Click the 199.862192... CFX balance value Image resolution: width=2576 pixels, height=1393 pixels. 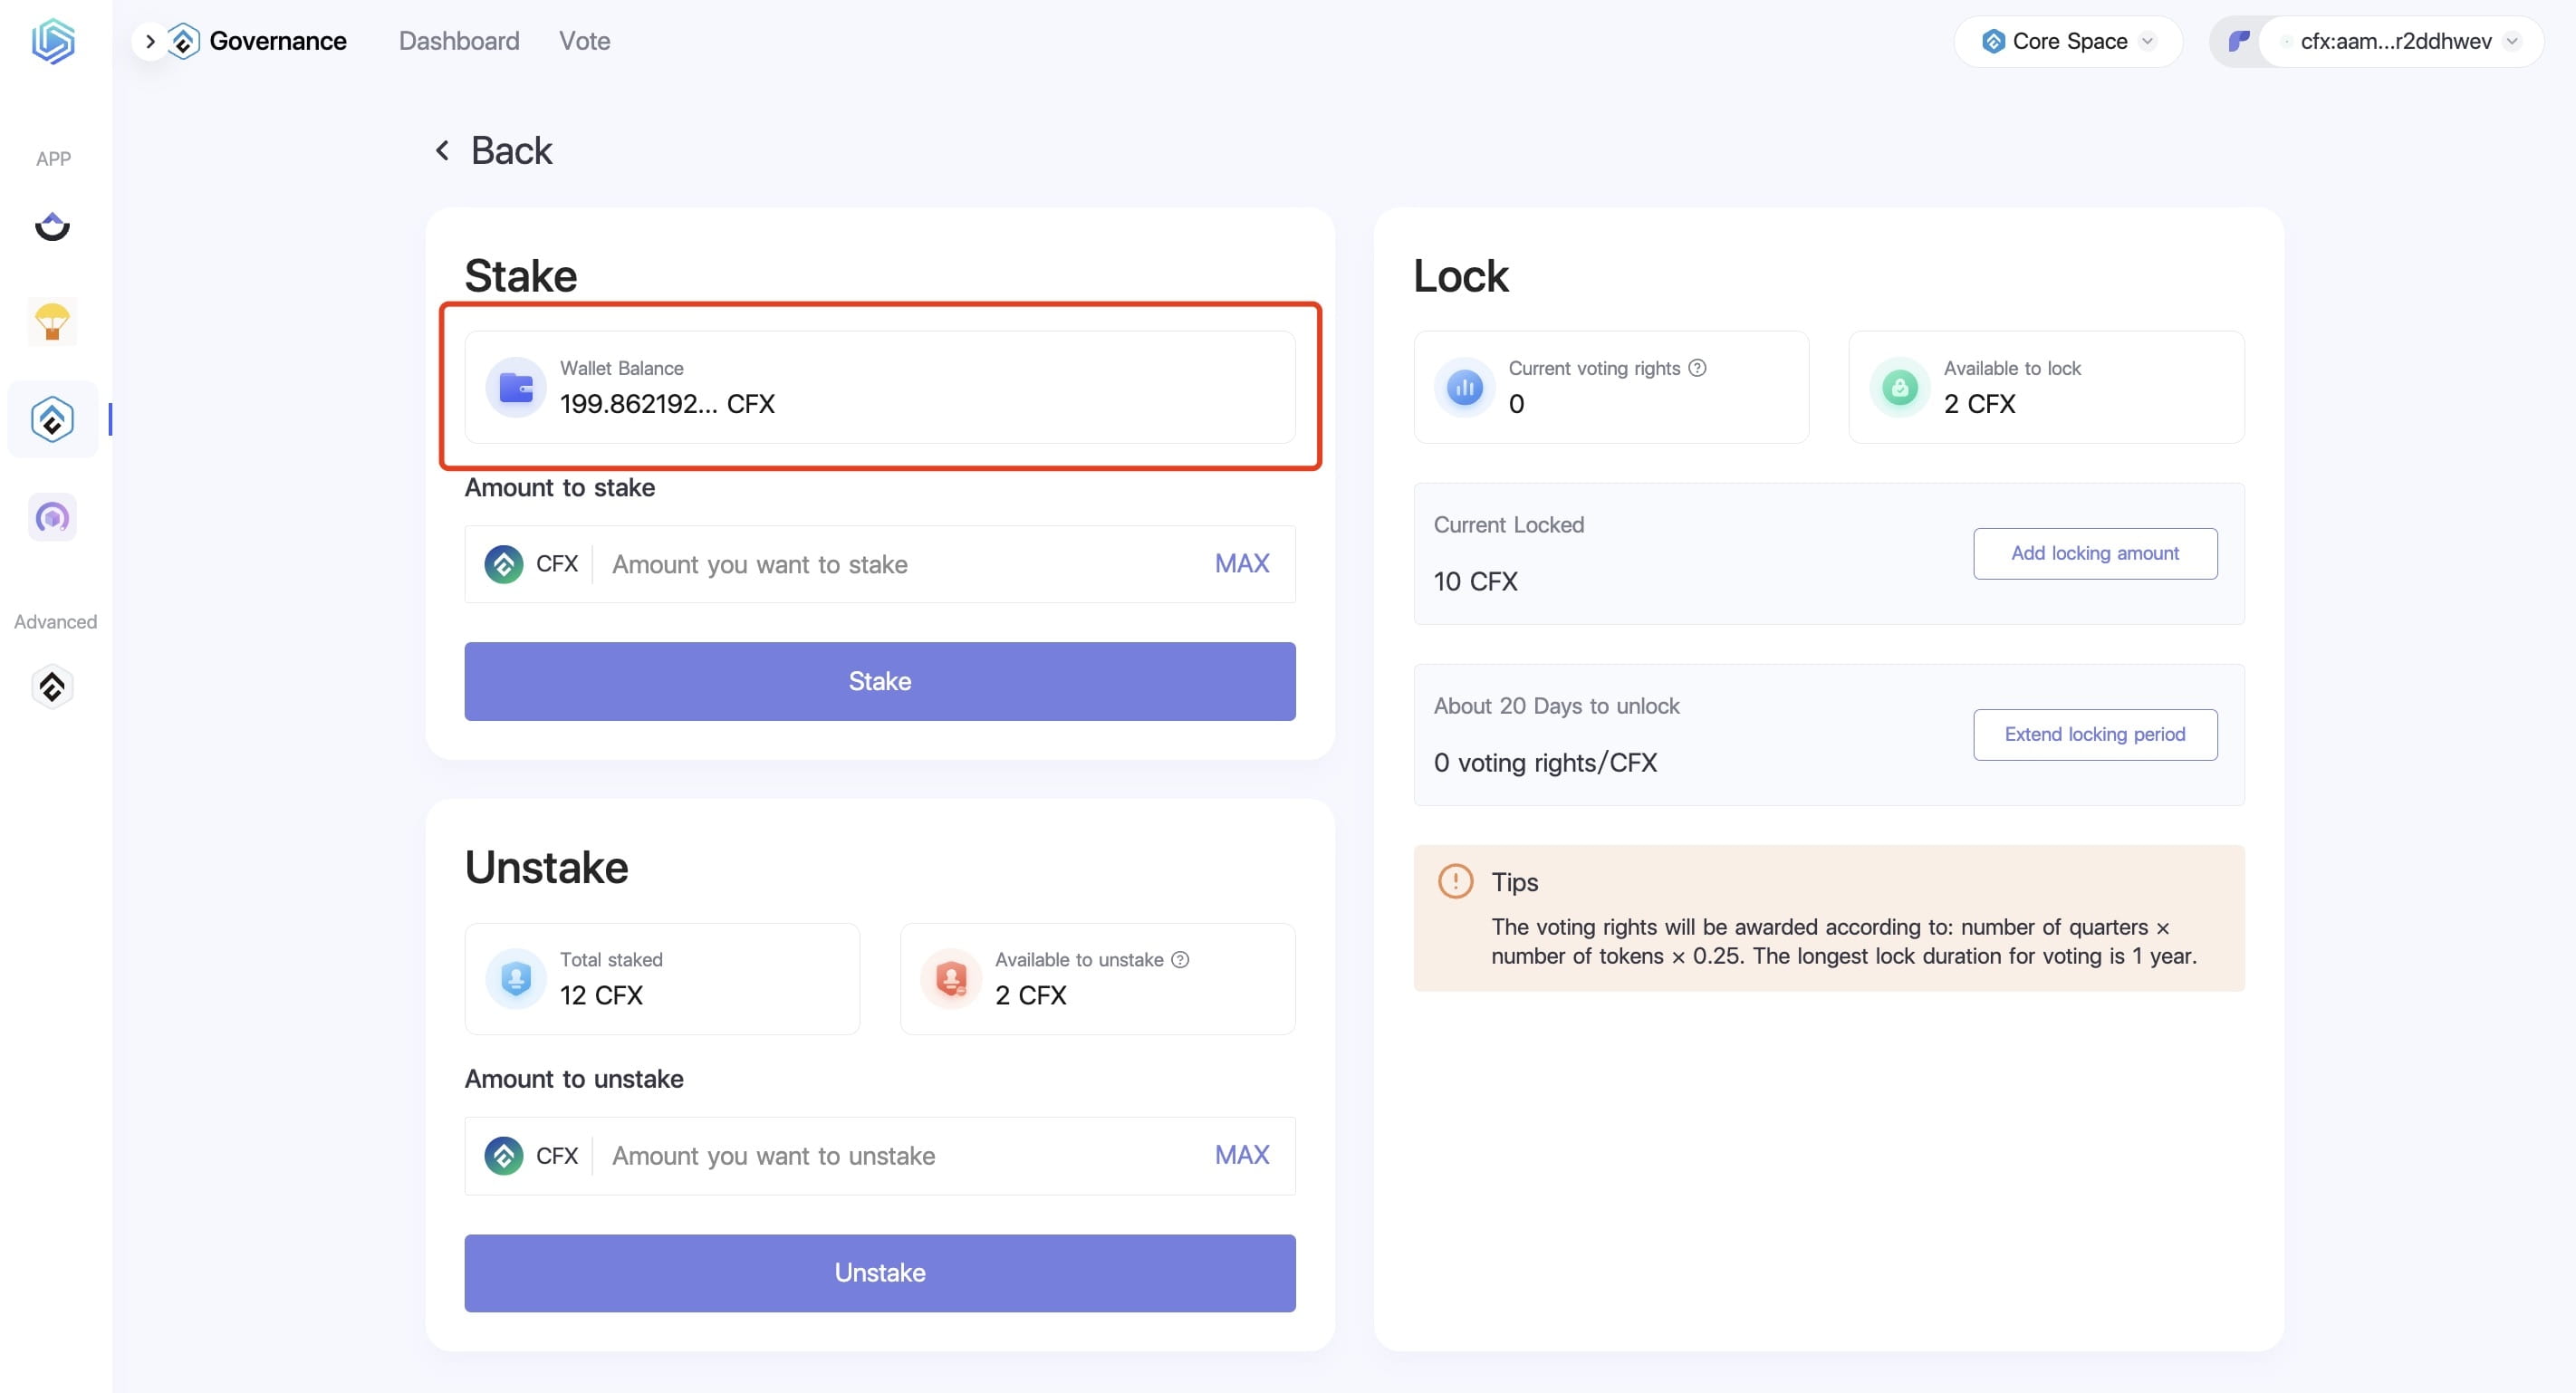point(667,404)
